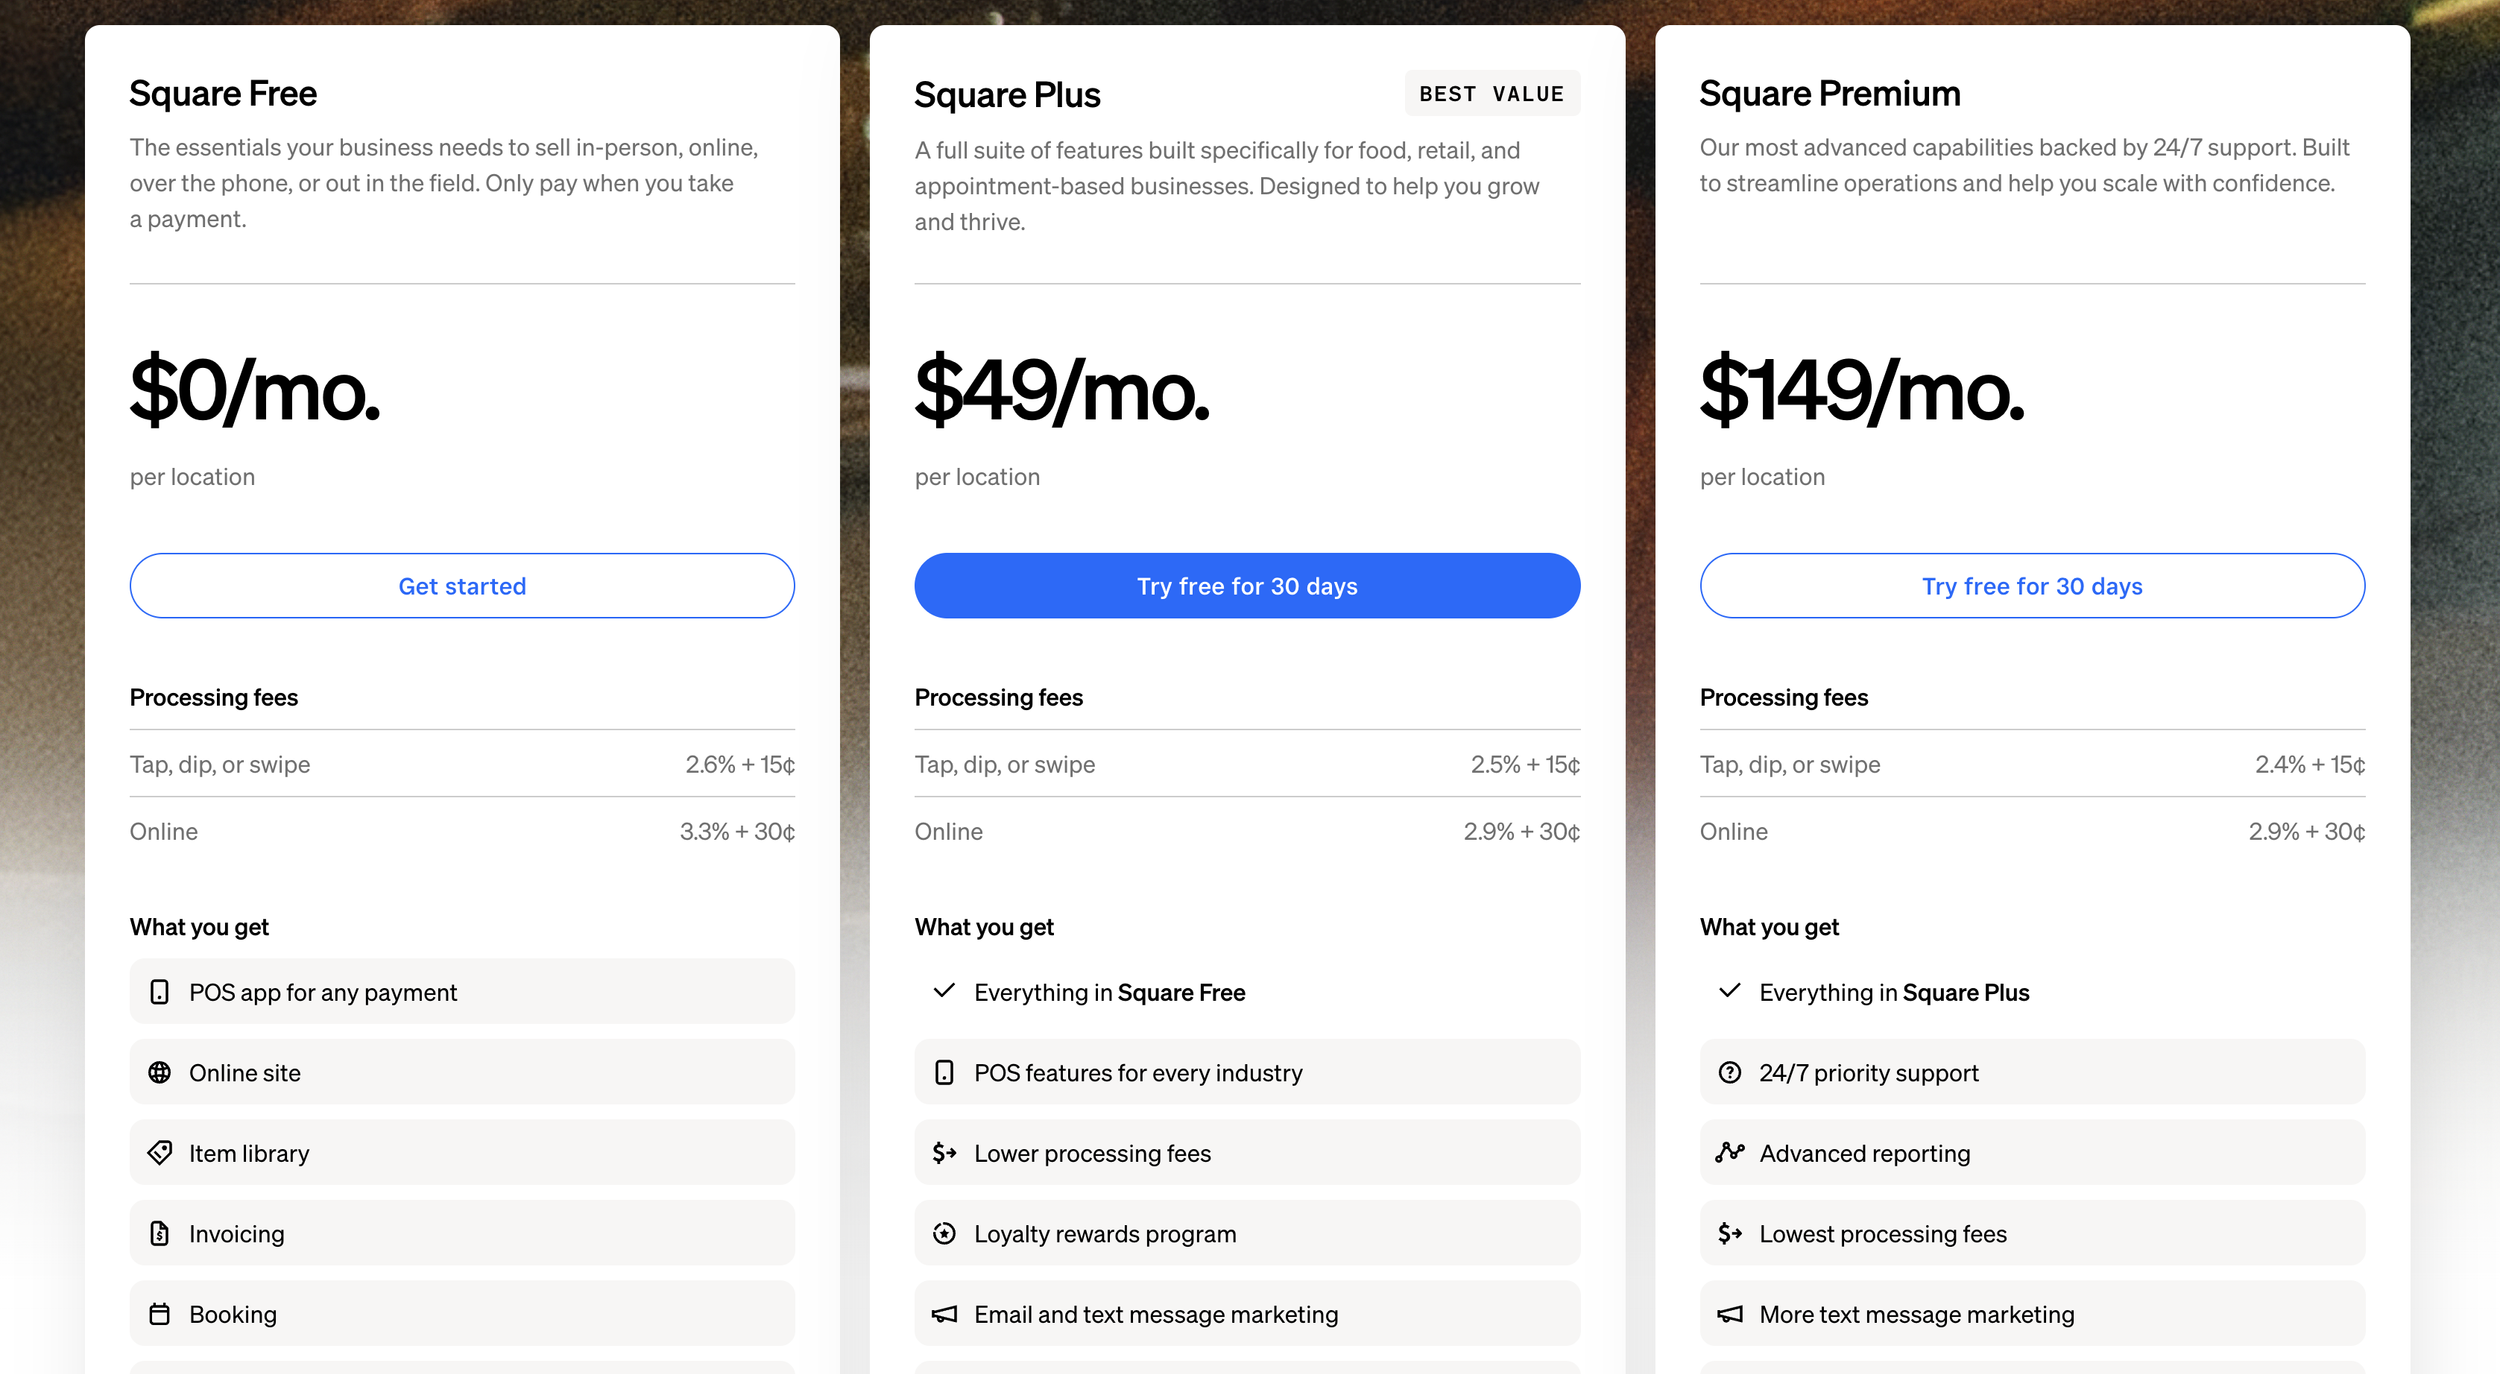Click the star circle icon for Loyalty rewards program

pyautogui.click(x=944, y=1233)
